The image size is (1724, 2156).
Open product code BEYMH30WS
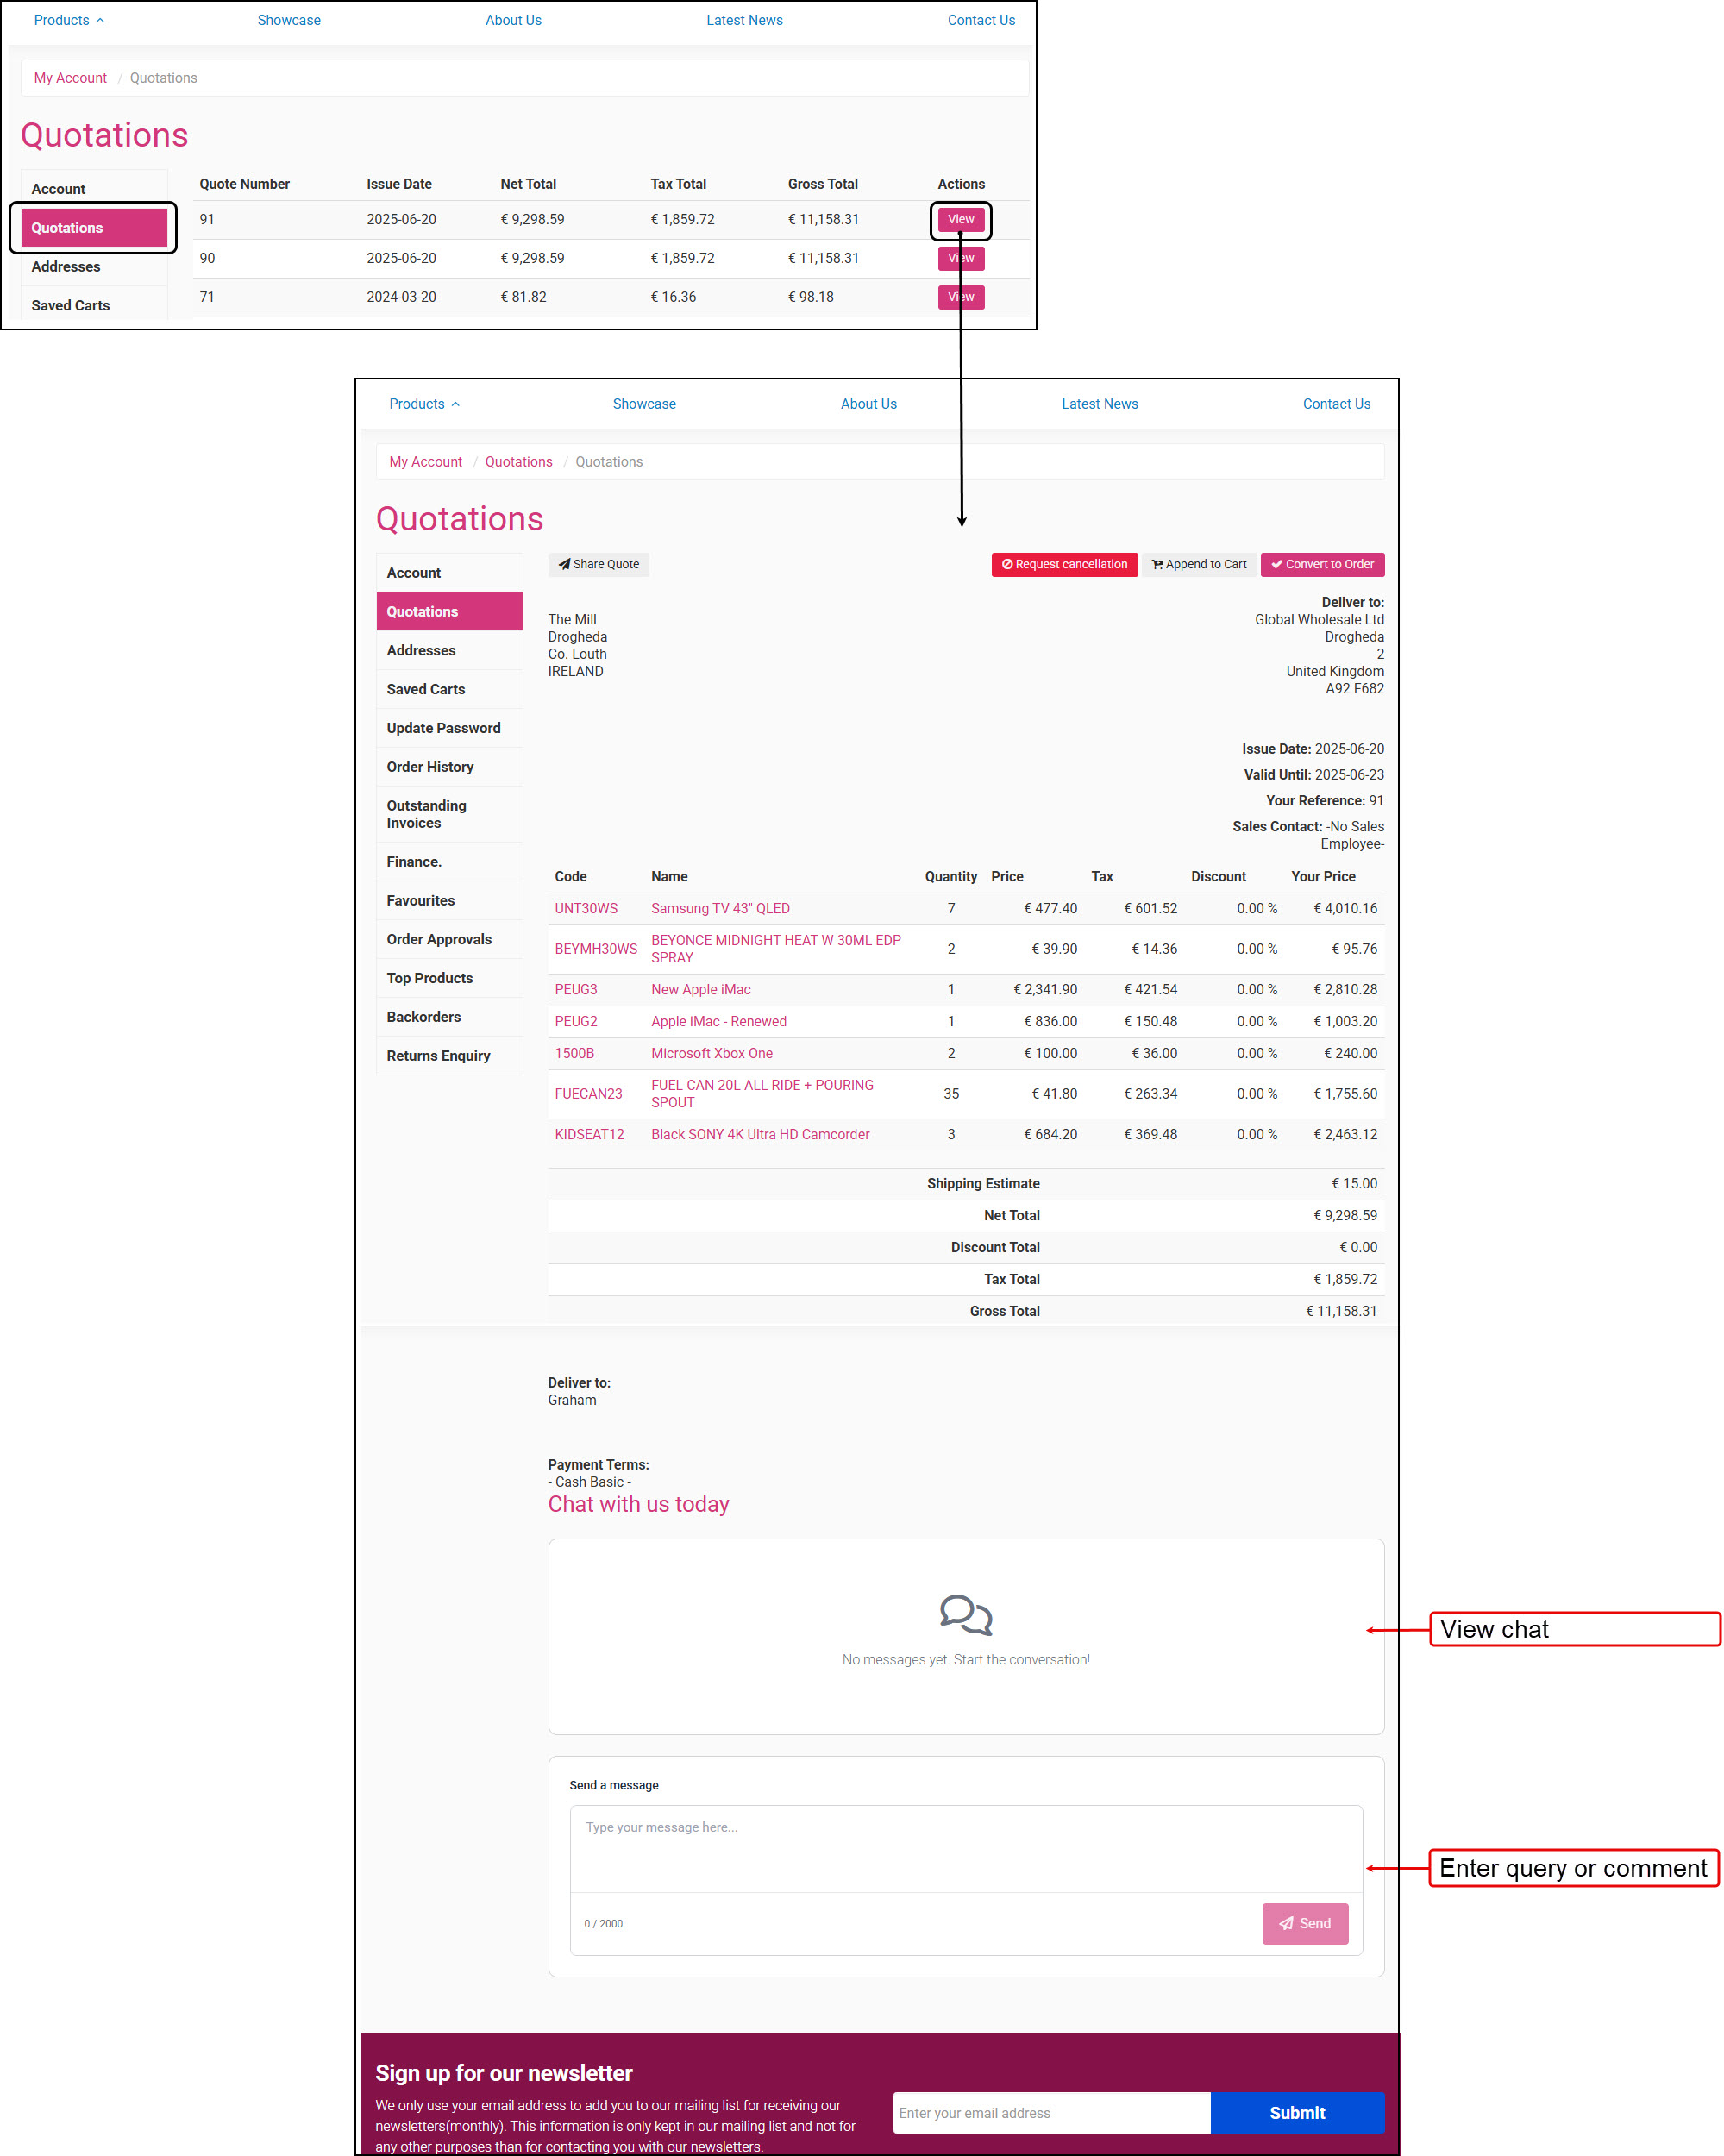tap(596, 949)
